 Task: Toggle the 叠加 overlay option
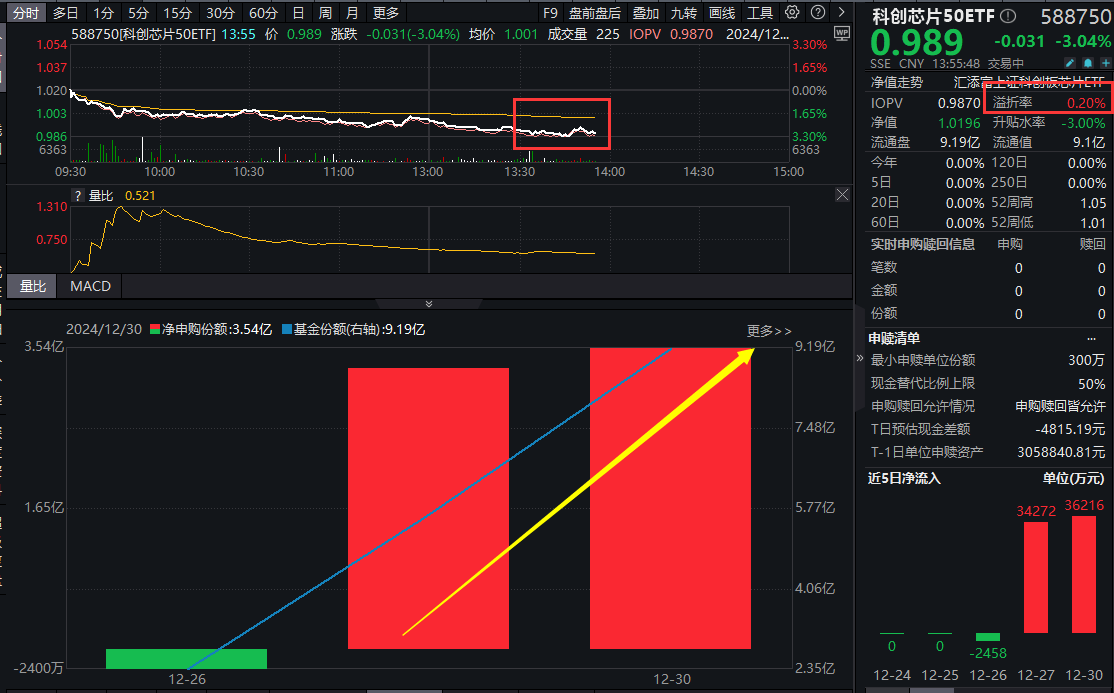646,13
